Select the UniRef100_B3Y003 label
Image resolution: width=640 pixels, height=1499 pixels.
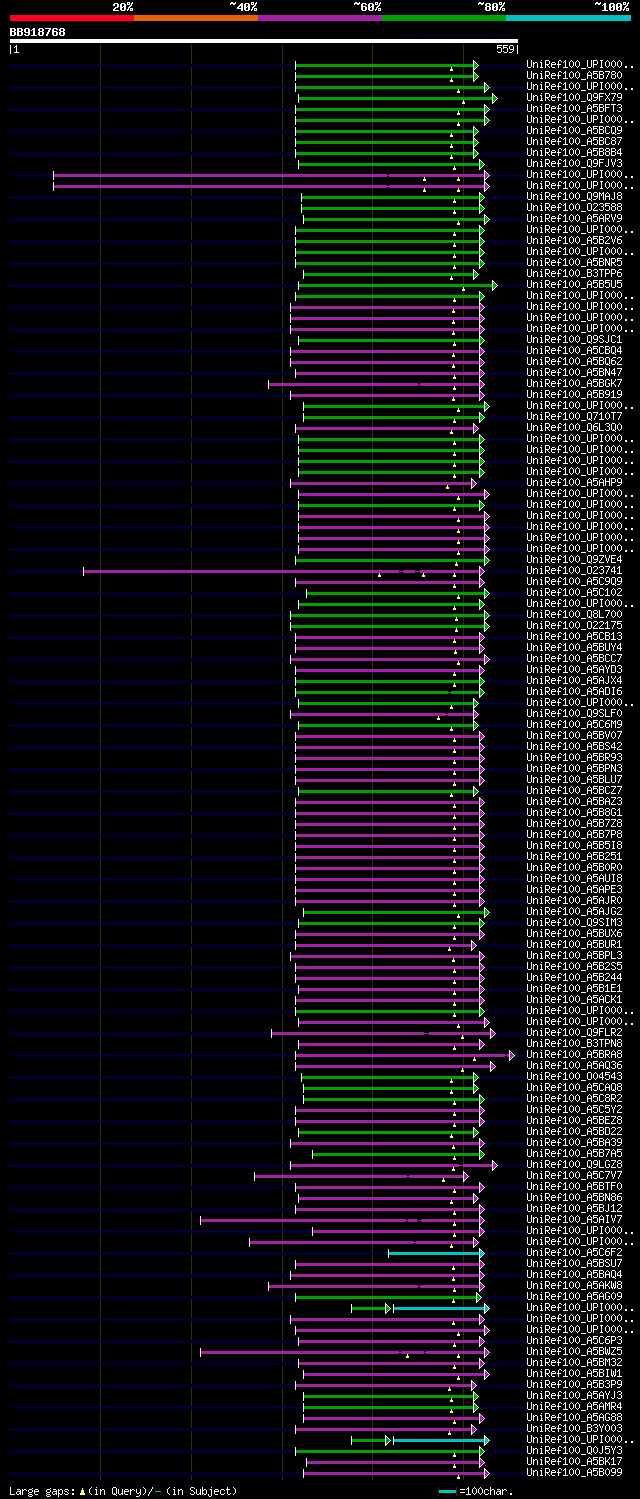point(574,1428)
